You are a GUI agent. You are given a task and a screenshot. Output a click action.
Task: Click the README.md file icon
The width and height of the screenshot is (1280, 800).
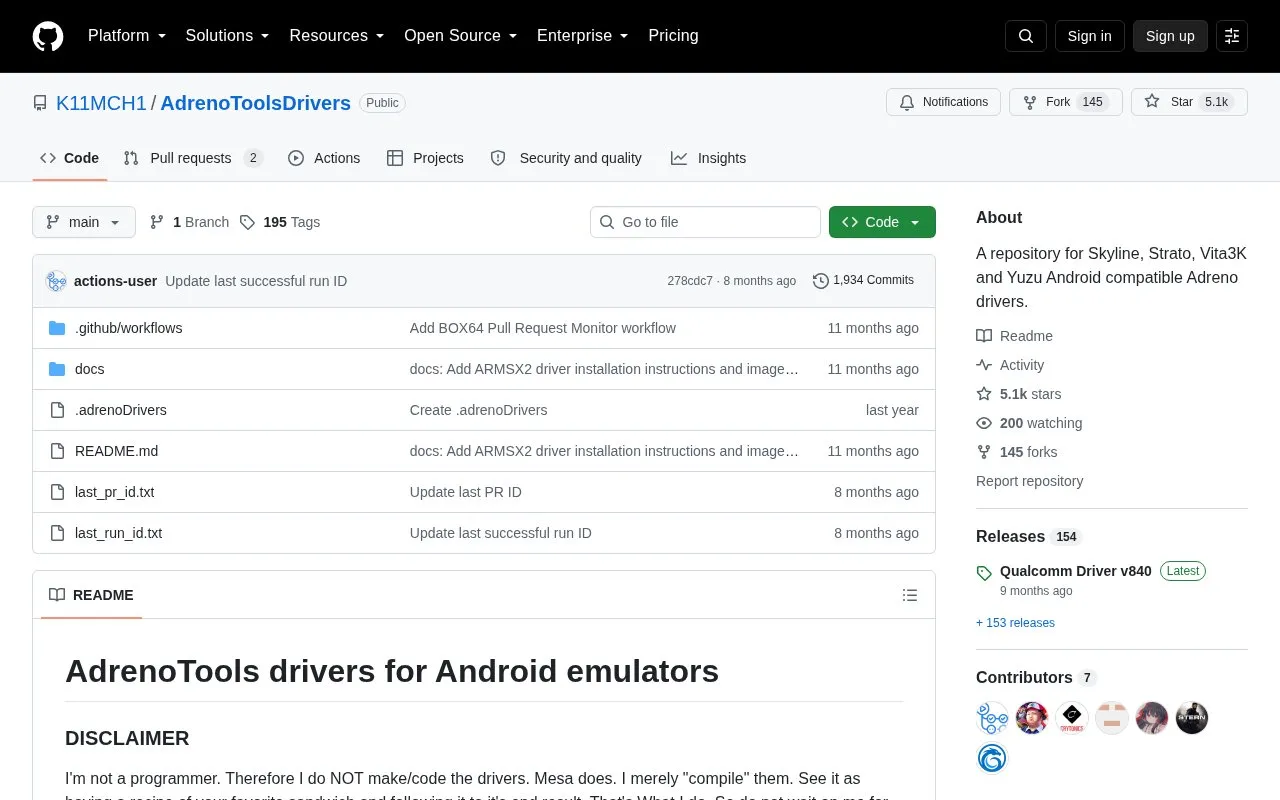pyautogui.click(x=57, y=451)
